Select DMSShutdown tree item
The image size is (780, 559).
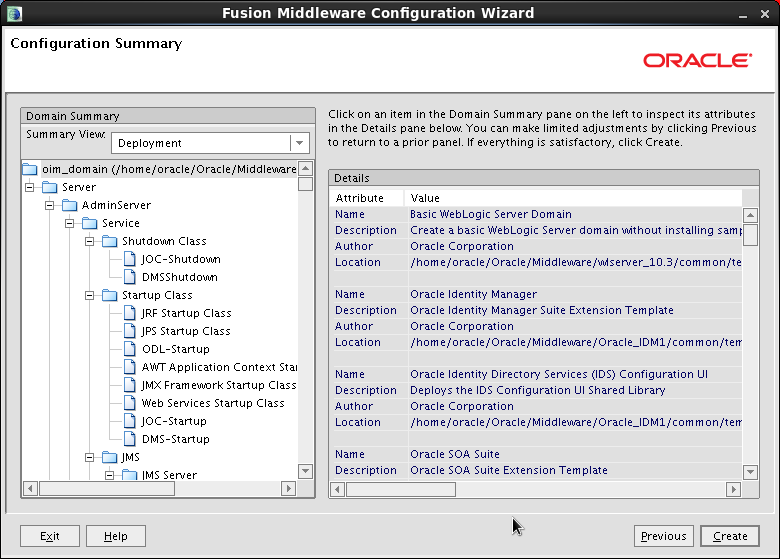pos(180,277)
